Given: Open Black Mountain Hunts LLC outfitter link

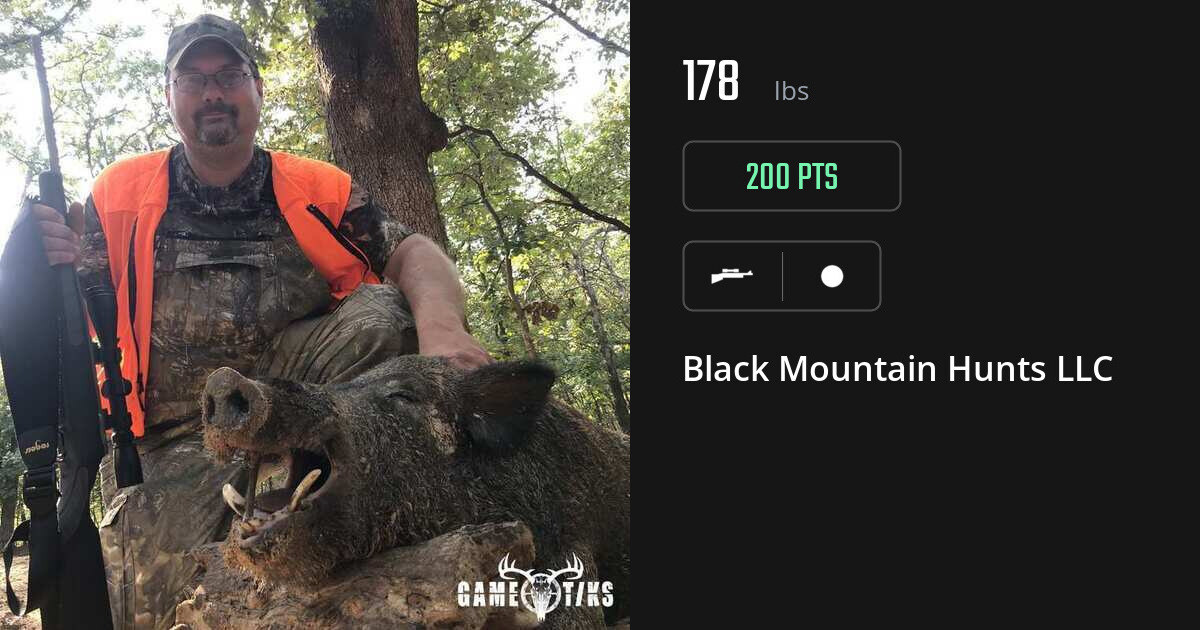Looking at the screenshot, I should point(897,369).
